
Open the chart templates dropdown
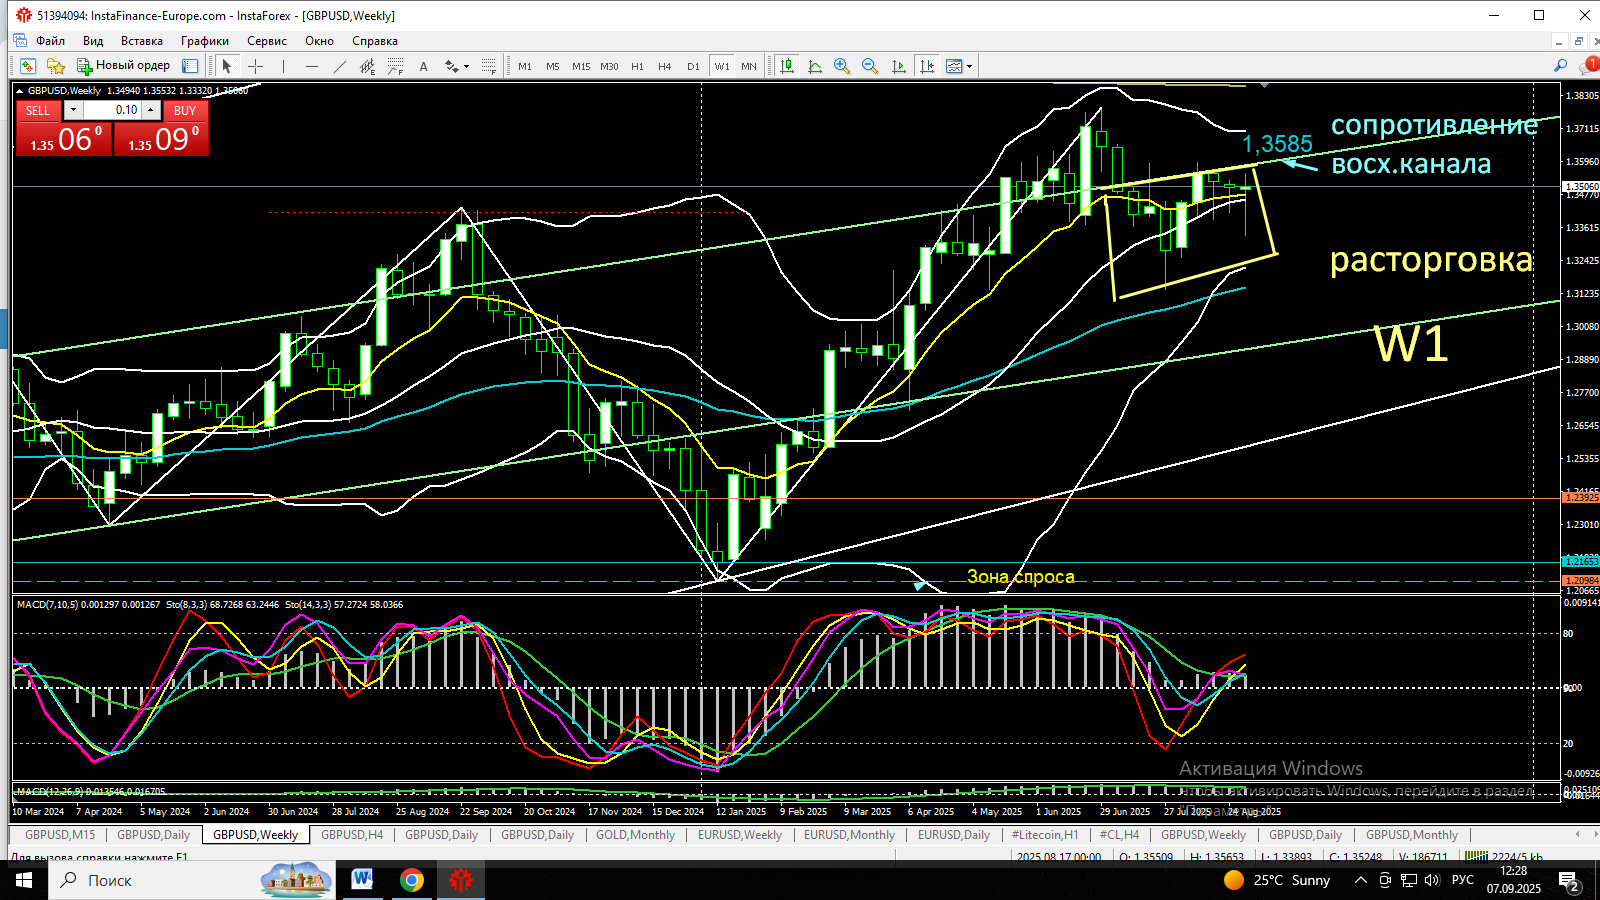[969, 66]
